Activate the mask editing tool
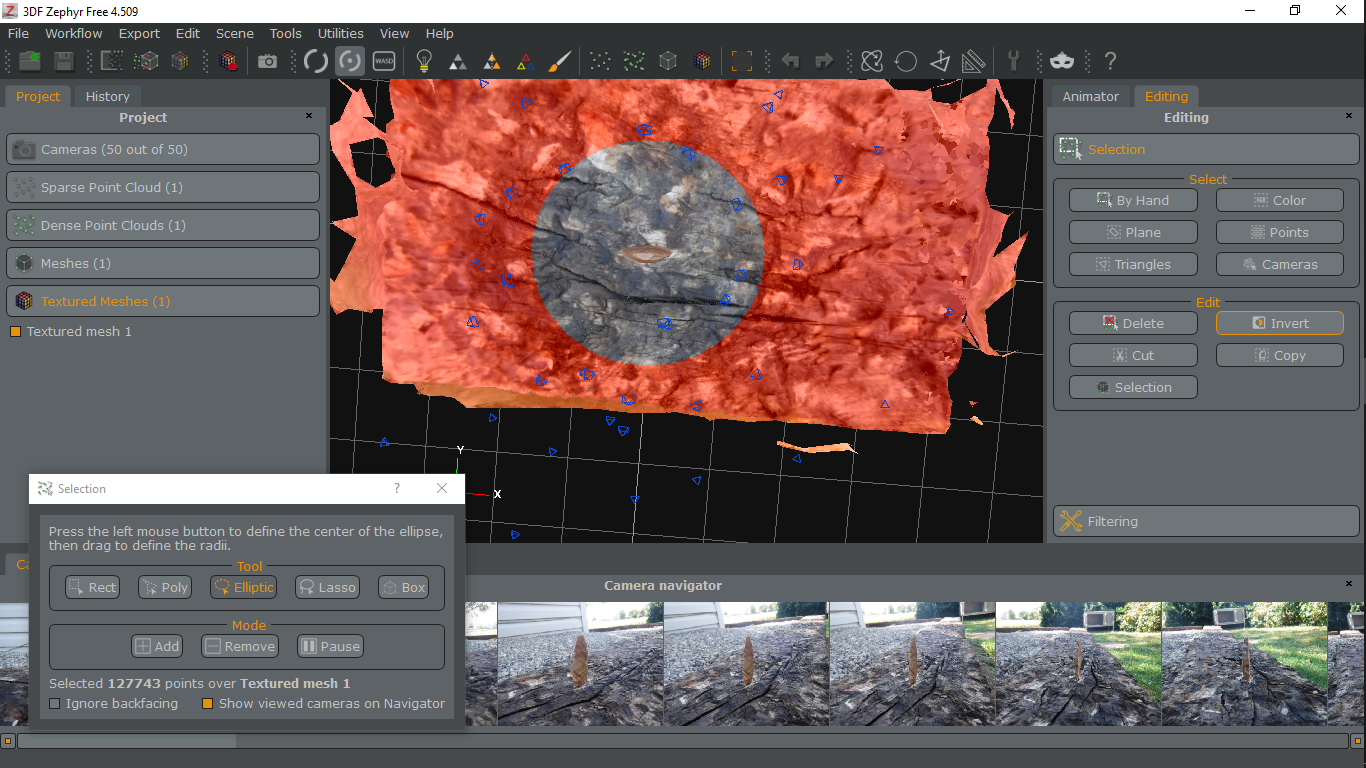 click(x=1061, y=61)
